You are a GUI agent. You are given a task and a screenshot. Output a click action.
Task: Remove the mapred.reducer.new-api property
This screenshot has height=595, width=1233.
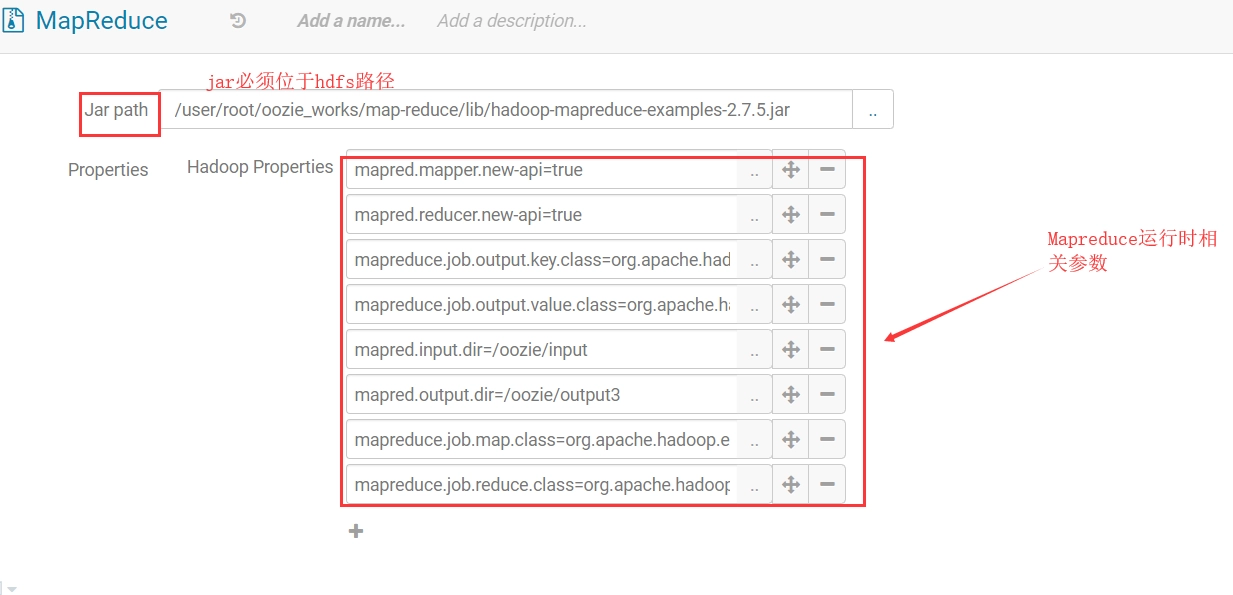pos(827,214)
